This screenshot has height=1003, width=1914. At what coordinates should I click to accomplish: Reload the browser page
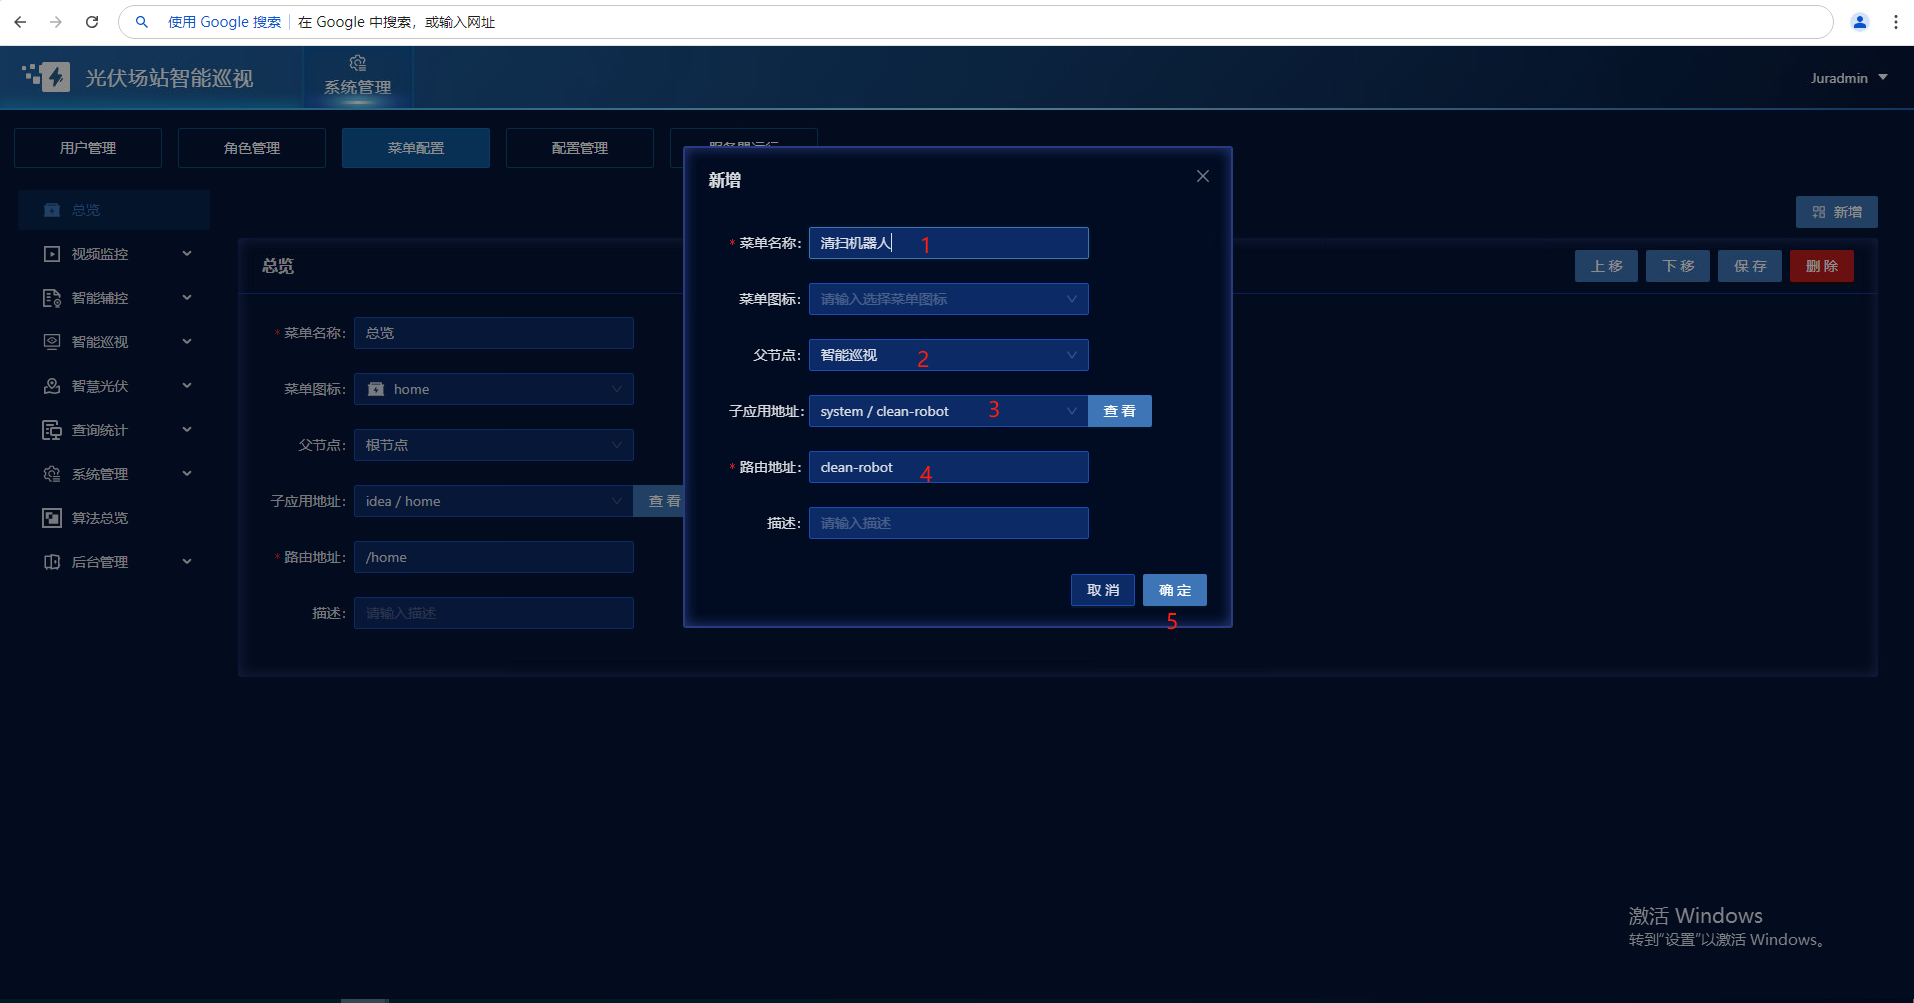[x=92, y=22]
